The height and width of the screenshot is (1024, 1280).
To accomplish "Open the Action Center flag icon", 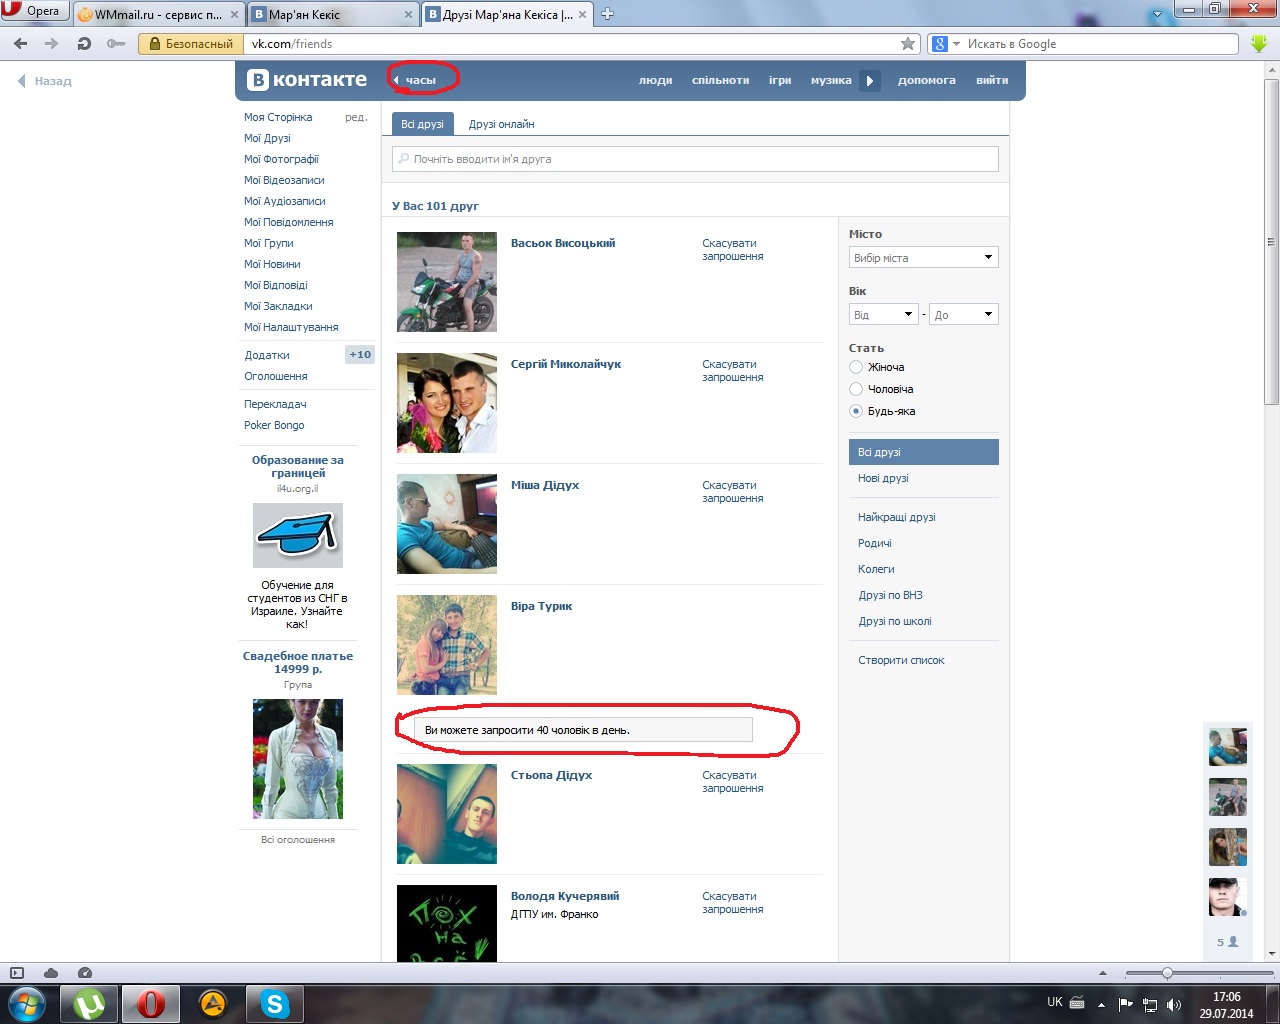I will (x=1126, y=1004).
